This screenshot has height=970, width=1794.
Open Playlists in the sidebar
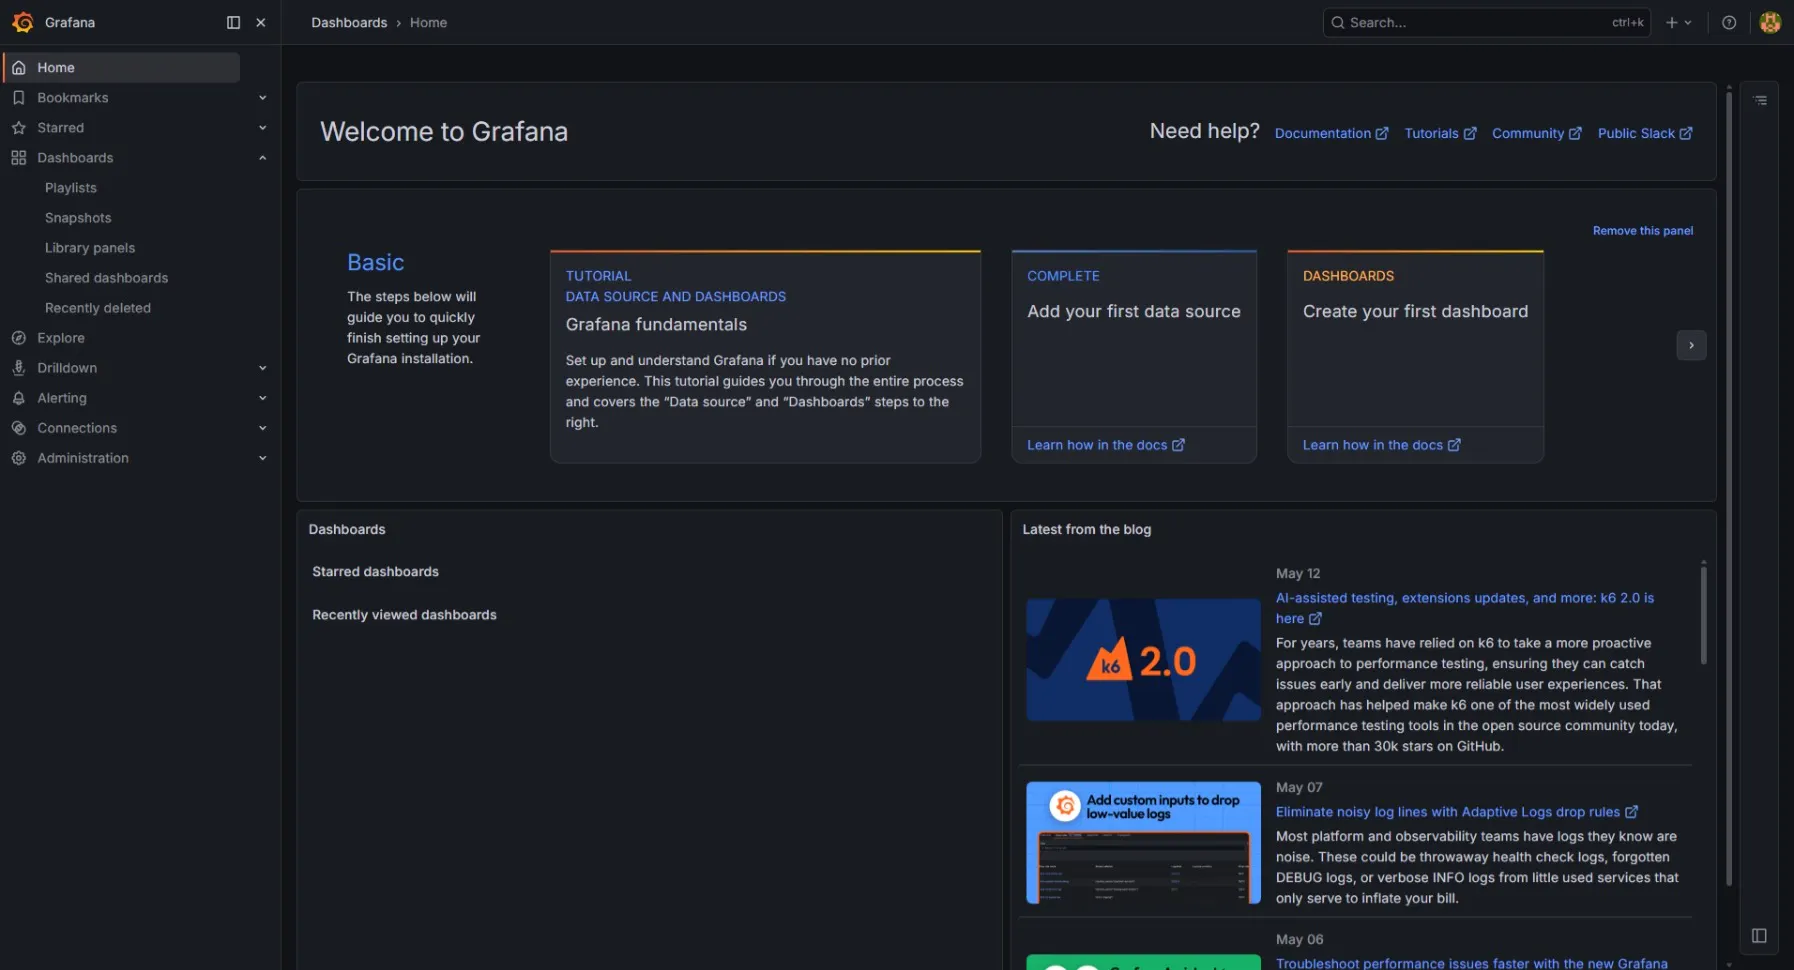[x=71, y=187]
